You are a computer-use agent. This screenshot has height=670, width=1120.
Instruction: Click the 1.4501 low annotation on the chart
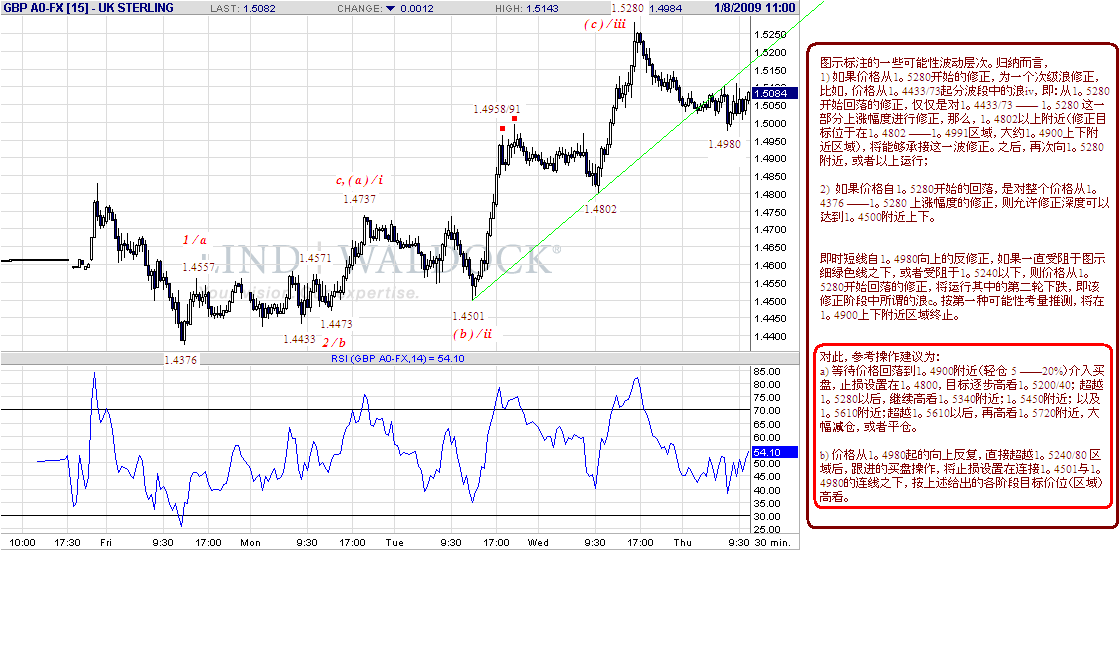point(469,316)
